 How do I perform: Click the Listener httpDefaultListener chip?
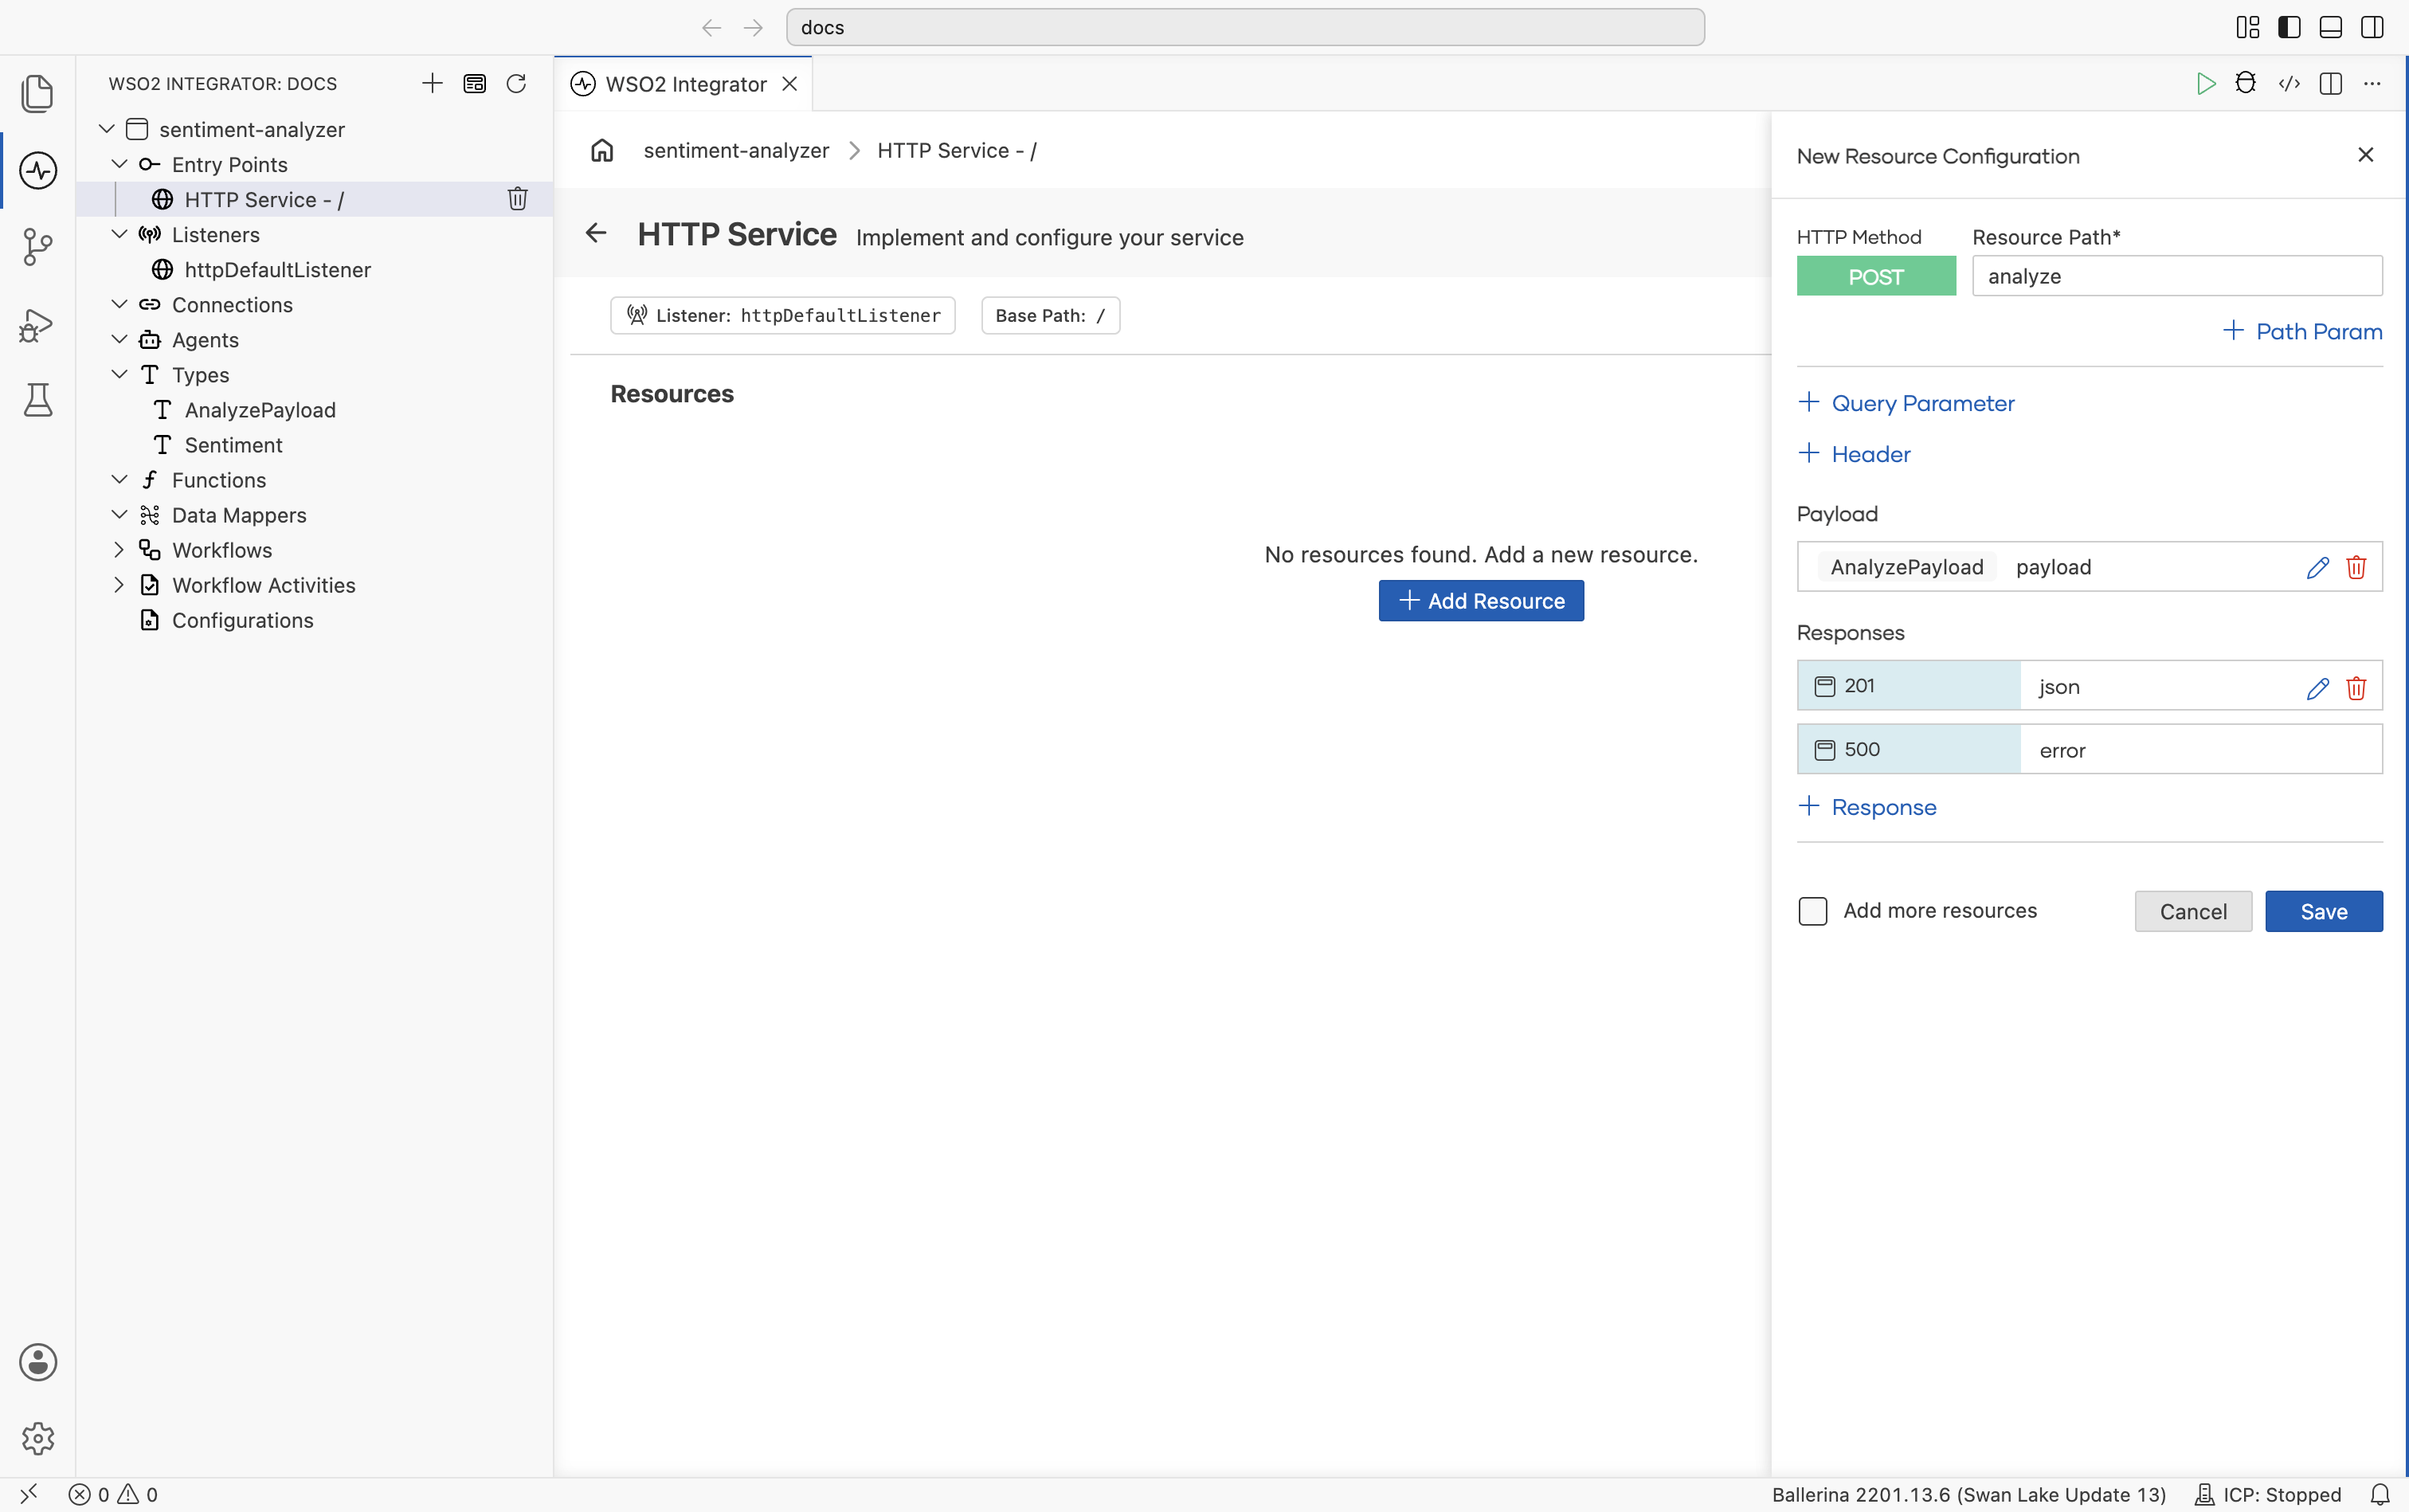[783, 315]
